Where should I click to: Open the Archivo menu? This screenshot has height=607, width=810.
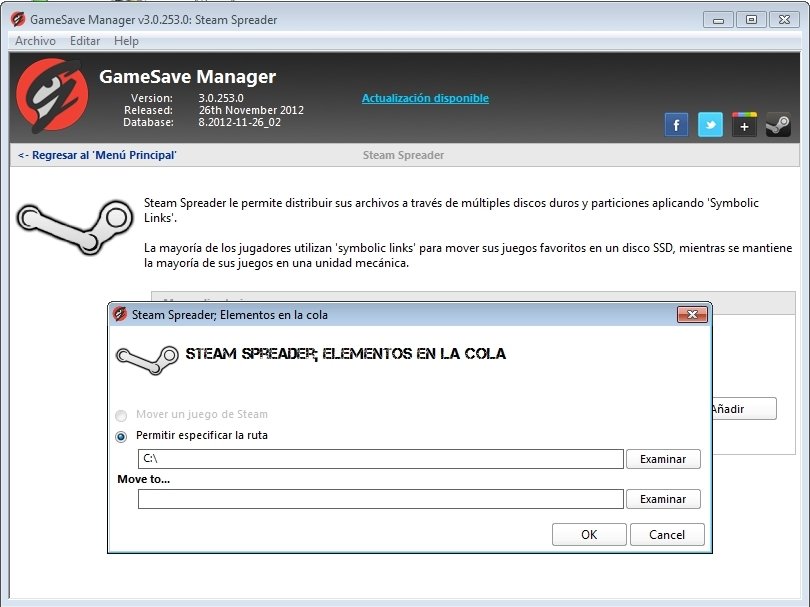35,41
